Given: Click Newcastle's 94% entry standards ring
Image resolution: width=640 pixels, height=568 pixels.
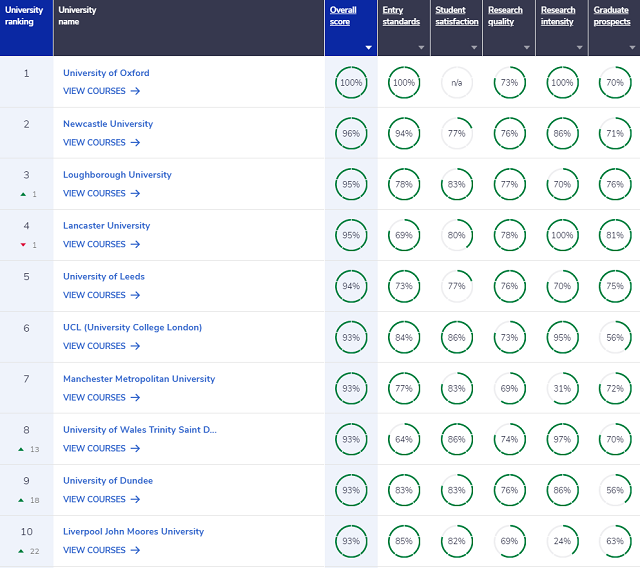Looking at the screenshot, I should tap(404, 133).
